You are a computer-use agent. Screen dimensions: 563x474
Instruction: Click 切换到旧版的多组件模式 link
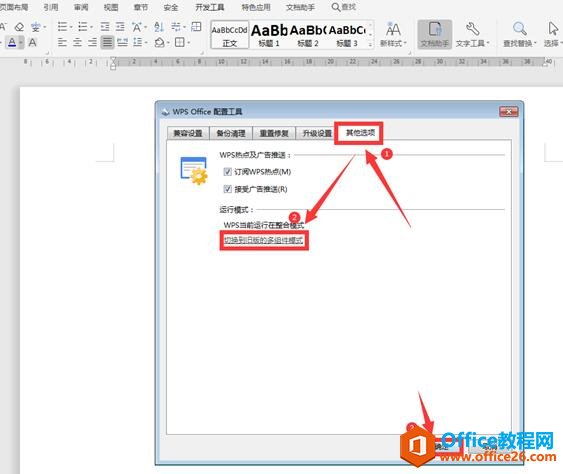click(x=264, y=240)
